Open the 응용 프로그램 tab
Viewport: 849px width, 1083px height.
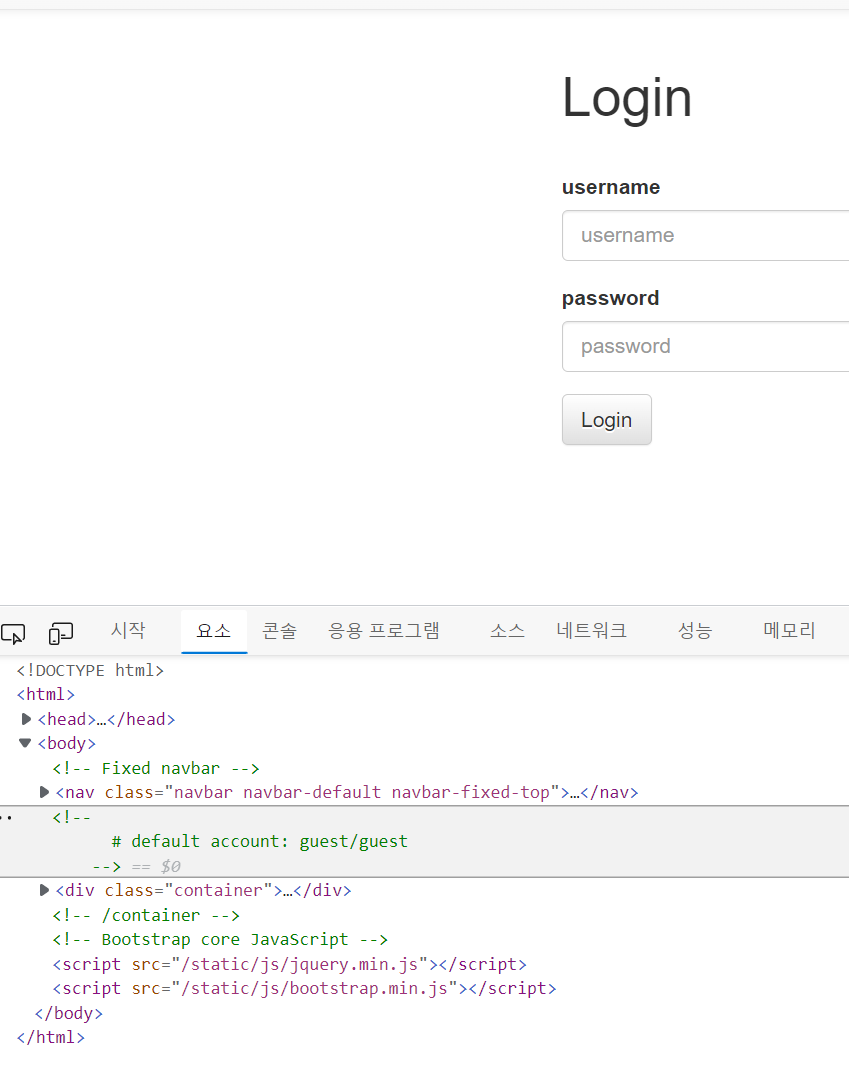point(383,631)
